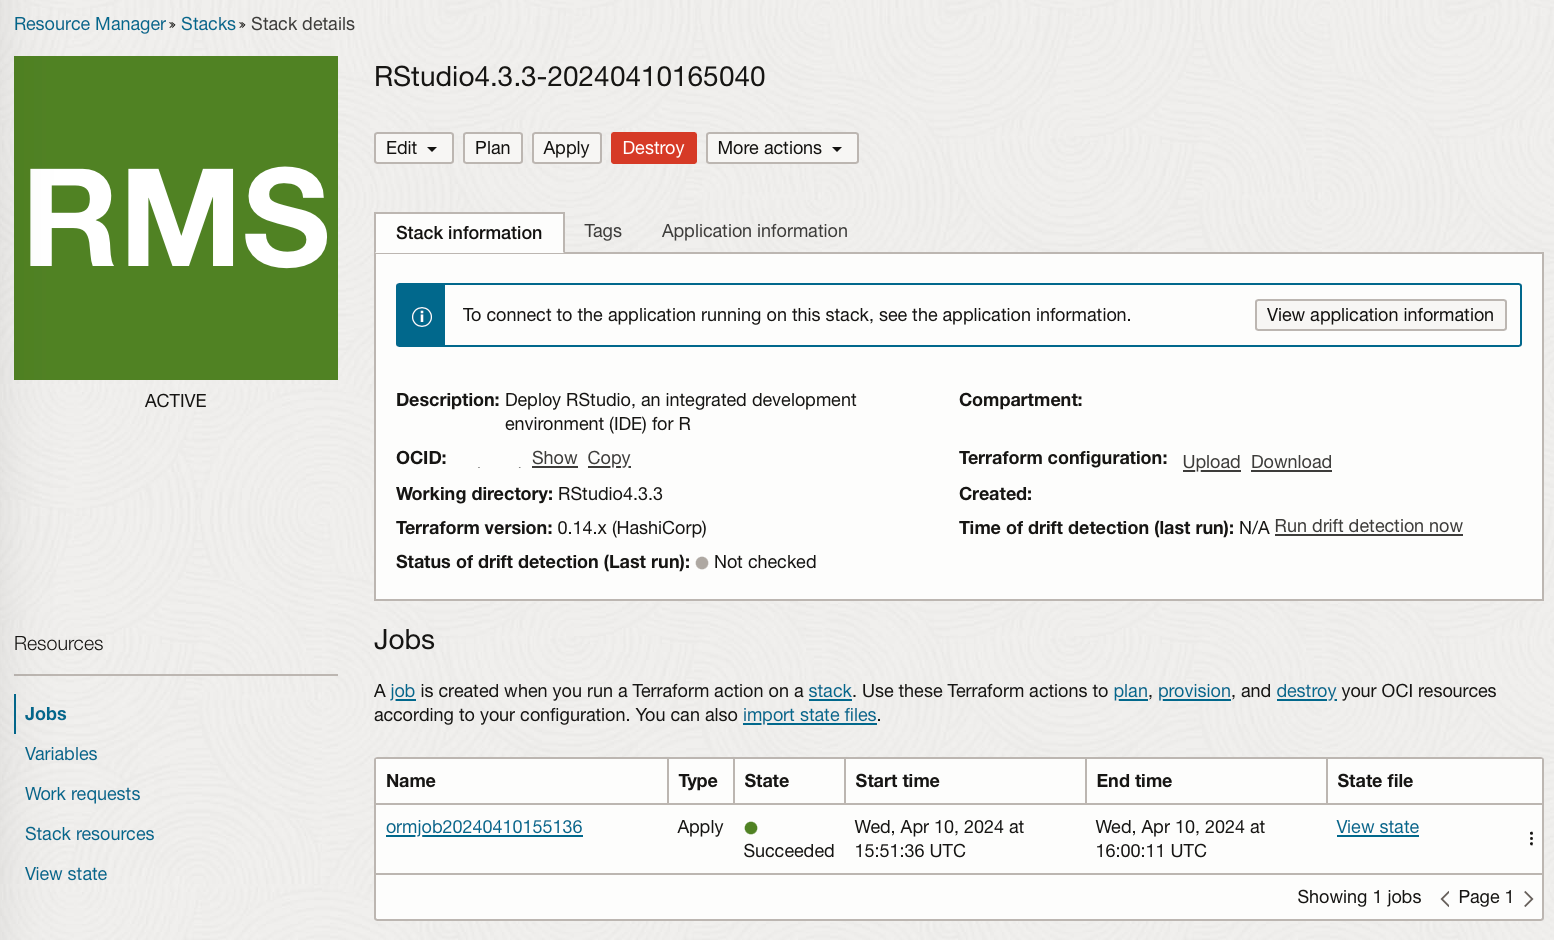Select Jobs in the Resources sidebar
This screenshot has height=940, width=1554.
point(46,714)
